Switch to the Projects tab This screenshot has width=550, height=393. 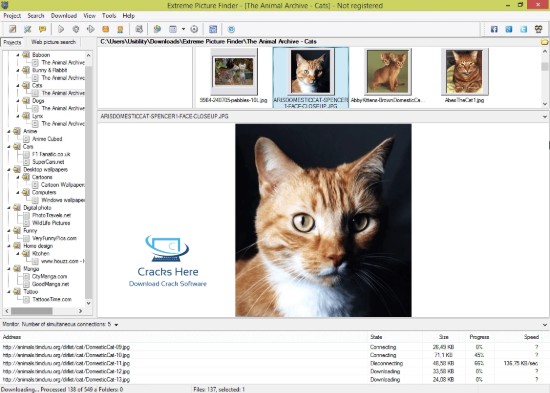pos(12,42)
